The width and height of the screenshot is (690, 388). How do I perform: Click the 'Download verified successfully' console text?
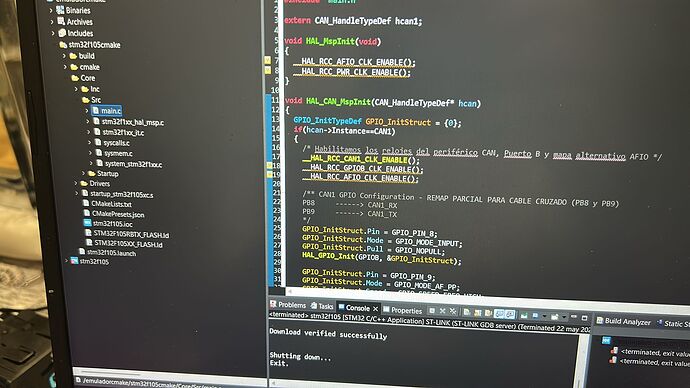point(328,334)
